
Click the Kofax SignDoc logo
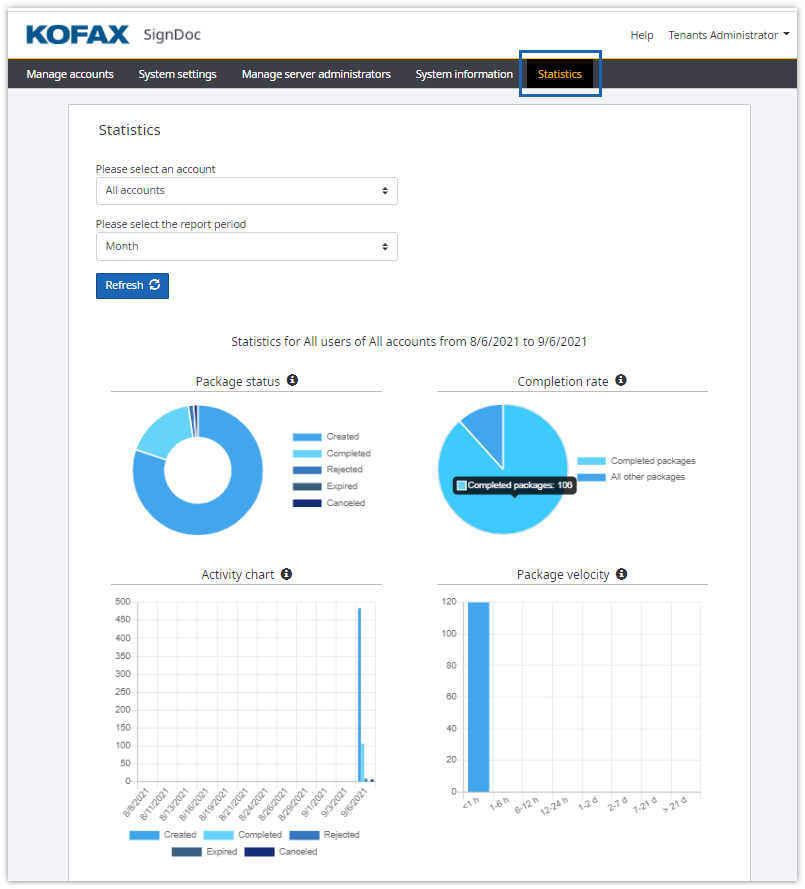tap(113, 35)
